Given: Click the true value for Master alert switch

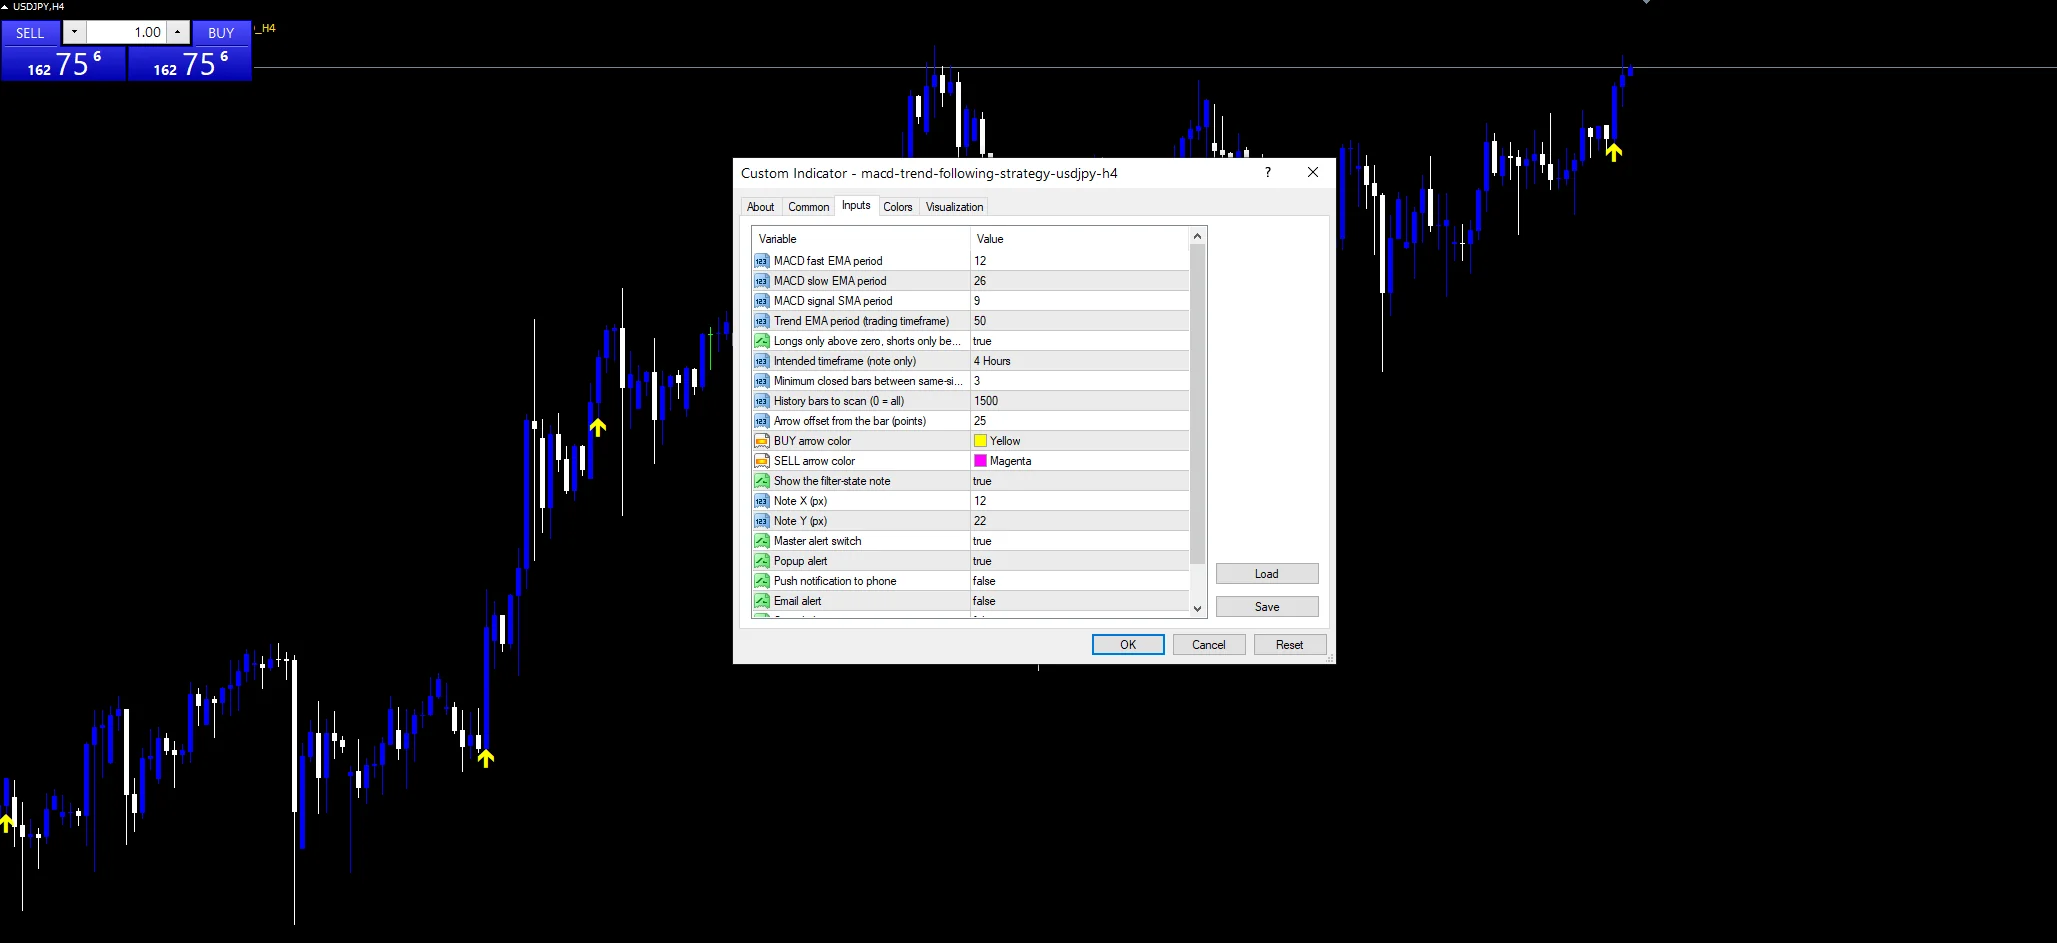Looking at the screenshot, I should click(x=982, y=541).
